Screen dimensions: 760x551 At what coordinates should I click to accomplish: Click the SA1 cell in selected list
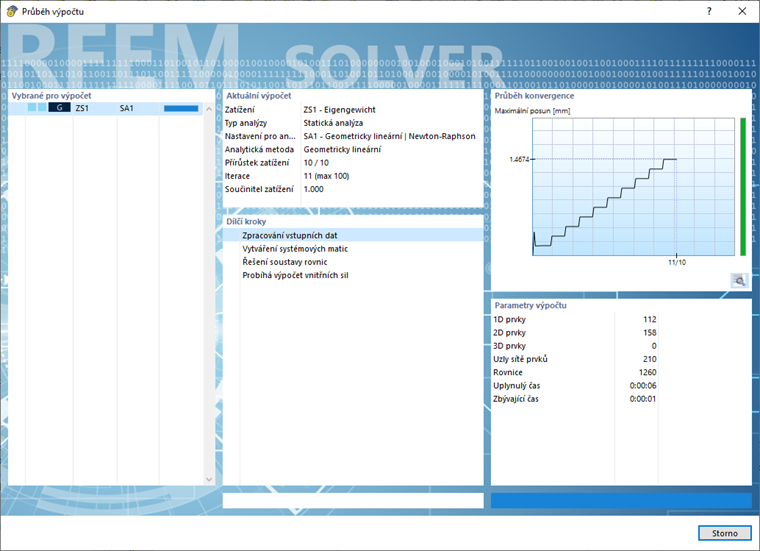coord(127,108)
